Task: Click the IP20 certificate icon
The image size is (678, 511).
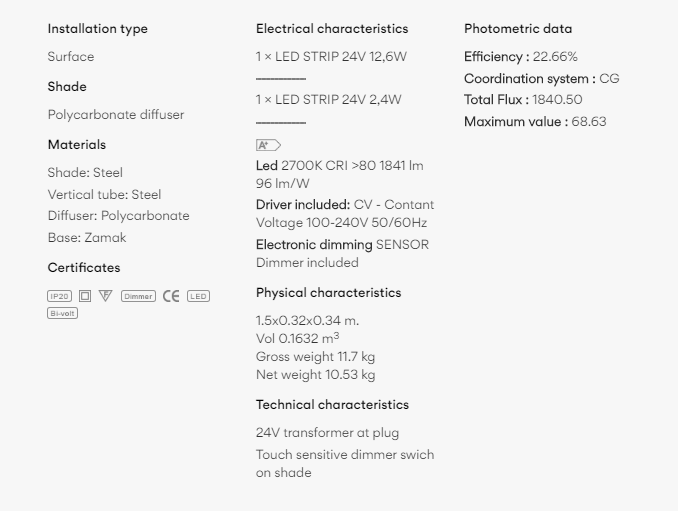Action: click(60, 296)
